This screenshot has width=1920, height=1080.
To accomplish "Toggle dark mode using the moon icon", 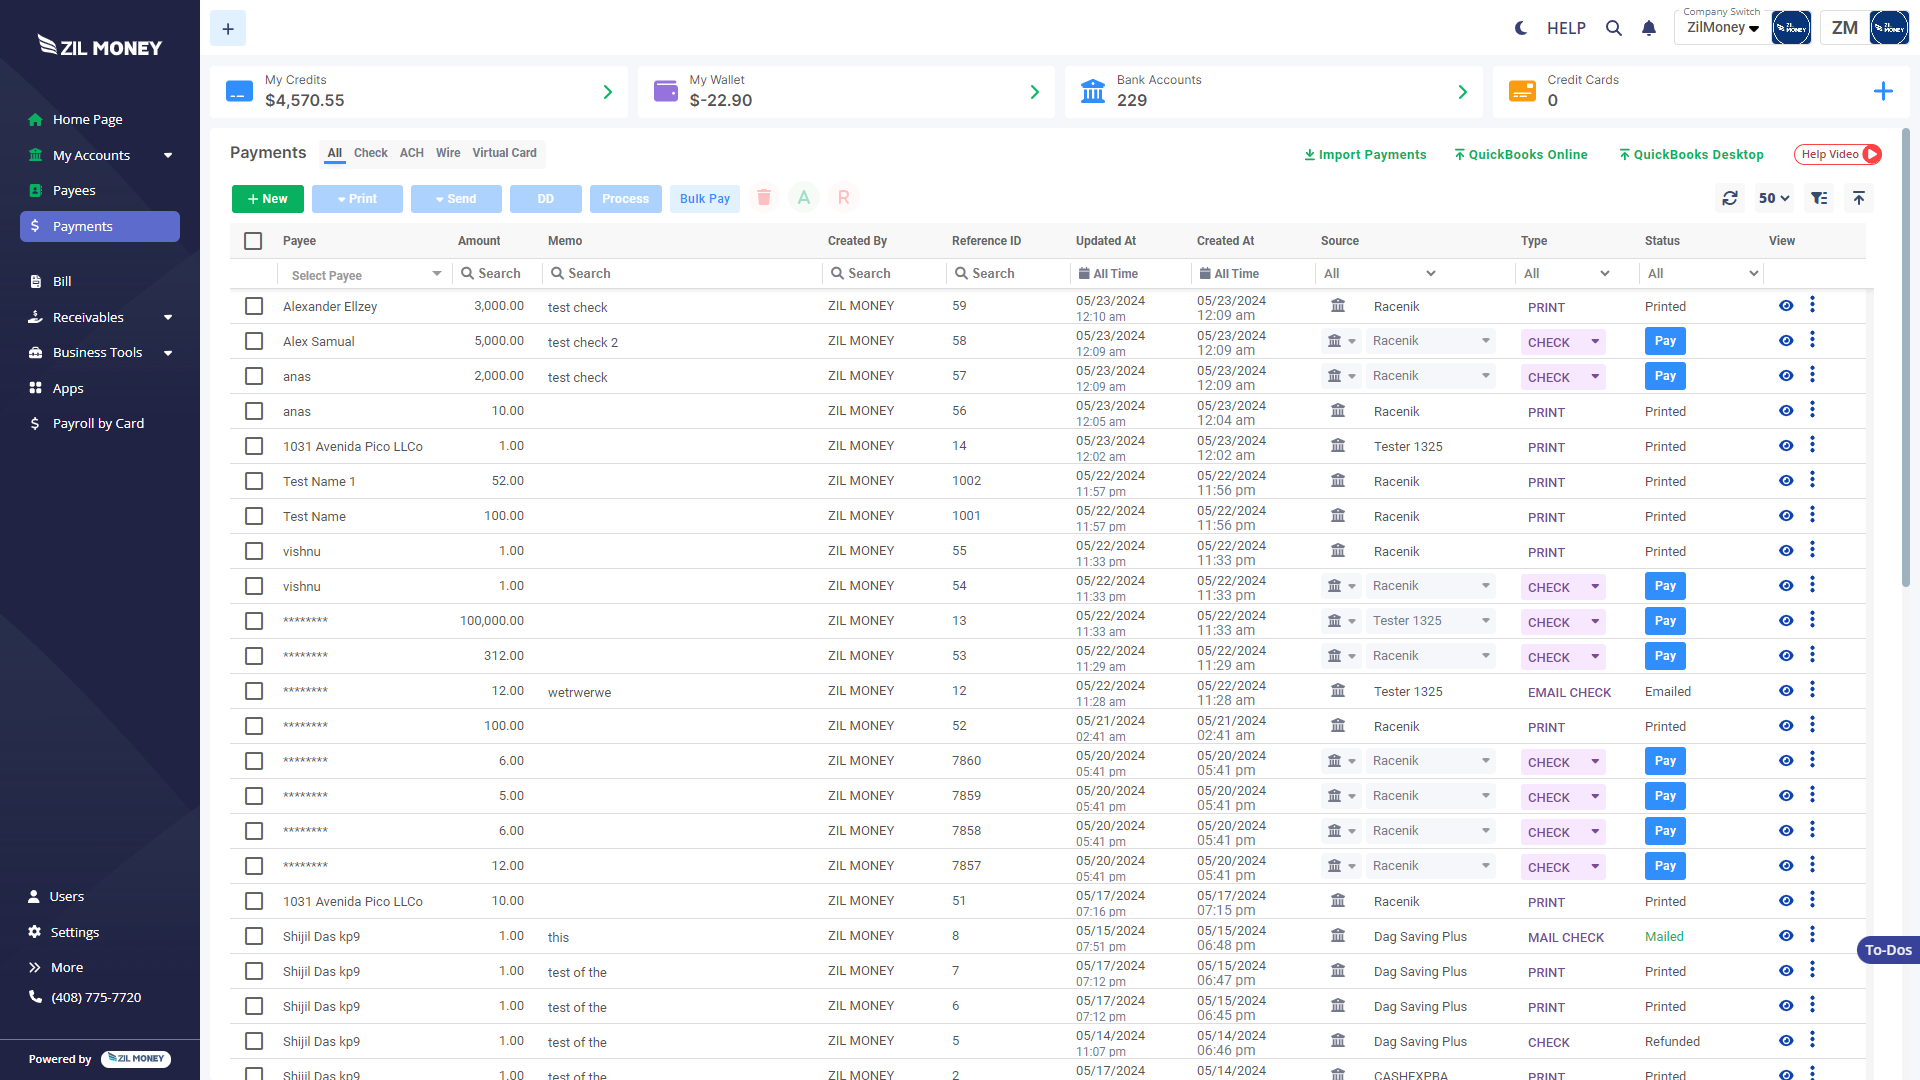I will tap(1520, 28).
